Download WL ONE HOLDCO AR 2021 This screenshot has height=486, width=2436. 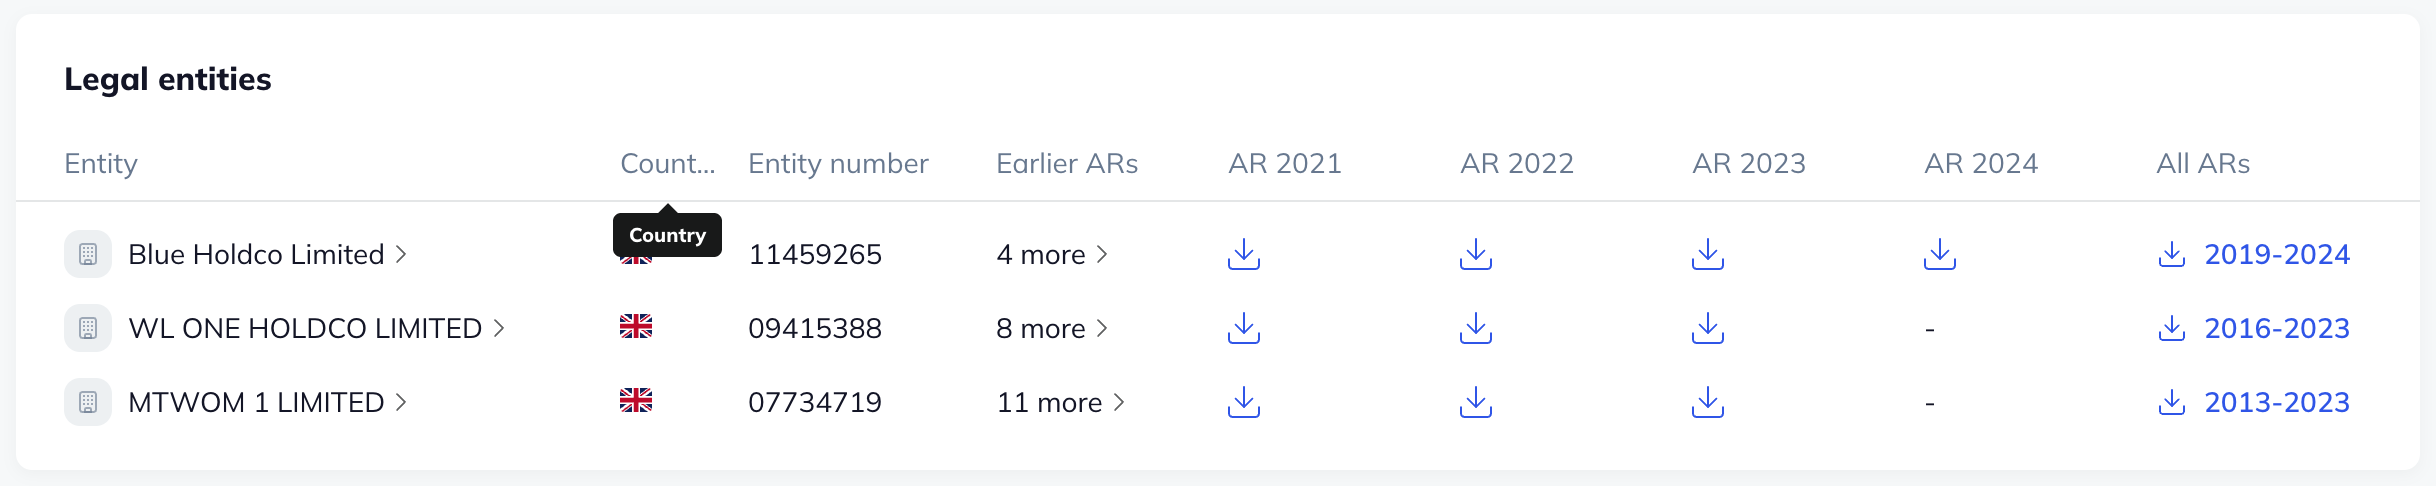(x=1243, y=328)
